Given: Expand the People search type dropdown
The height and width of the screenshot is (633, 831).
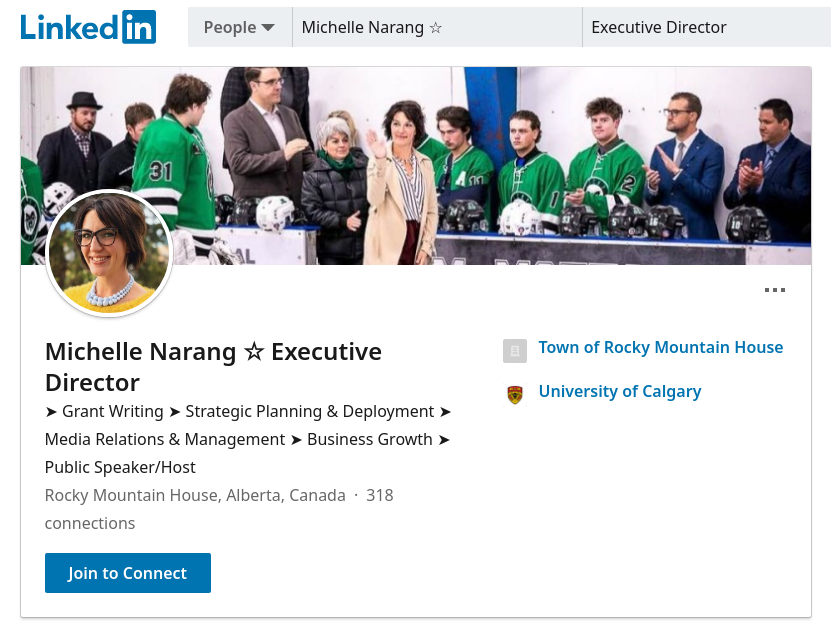Looking at the screenshot, I should tap(239, 27).
